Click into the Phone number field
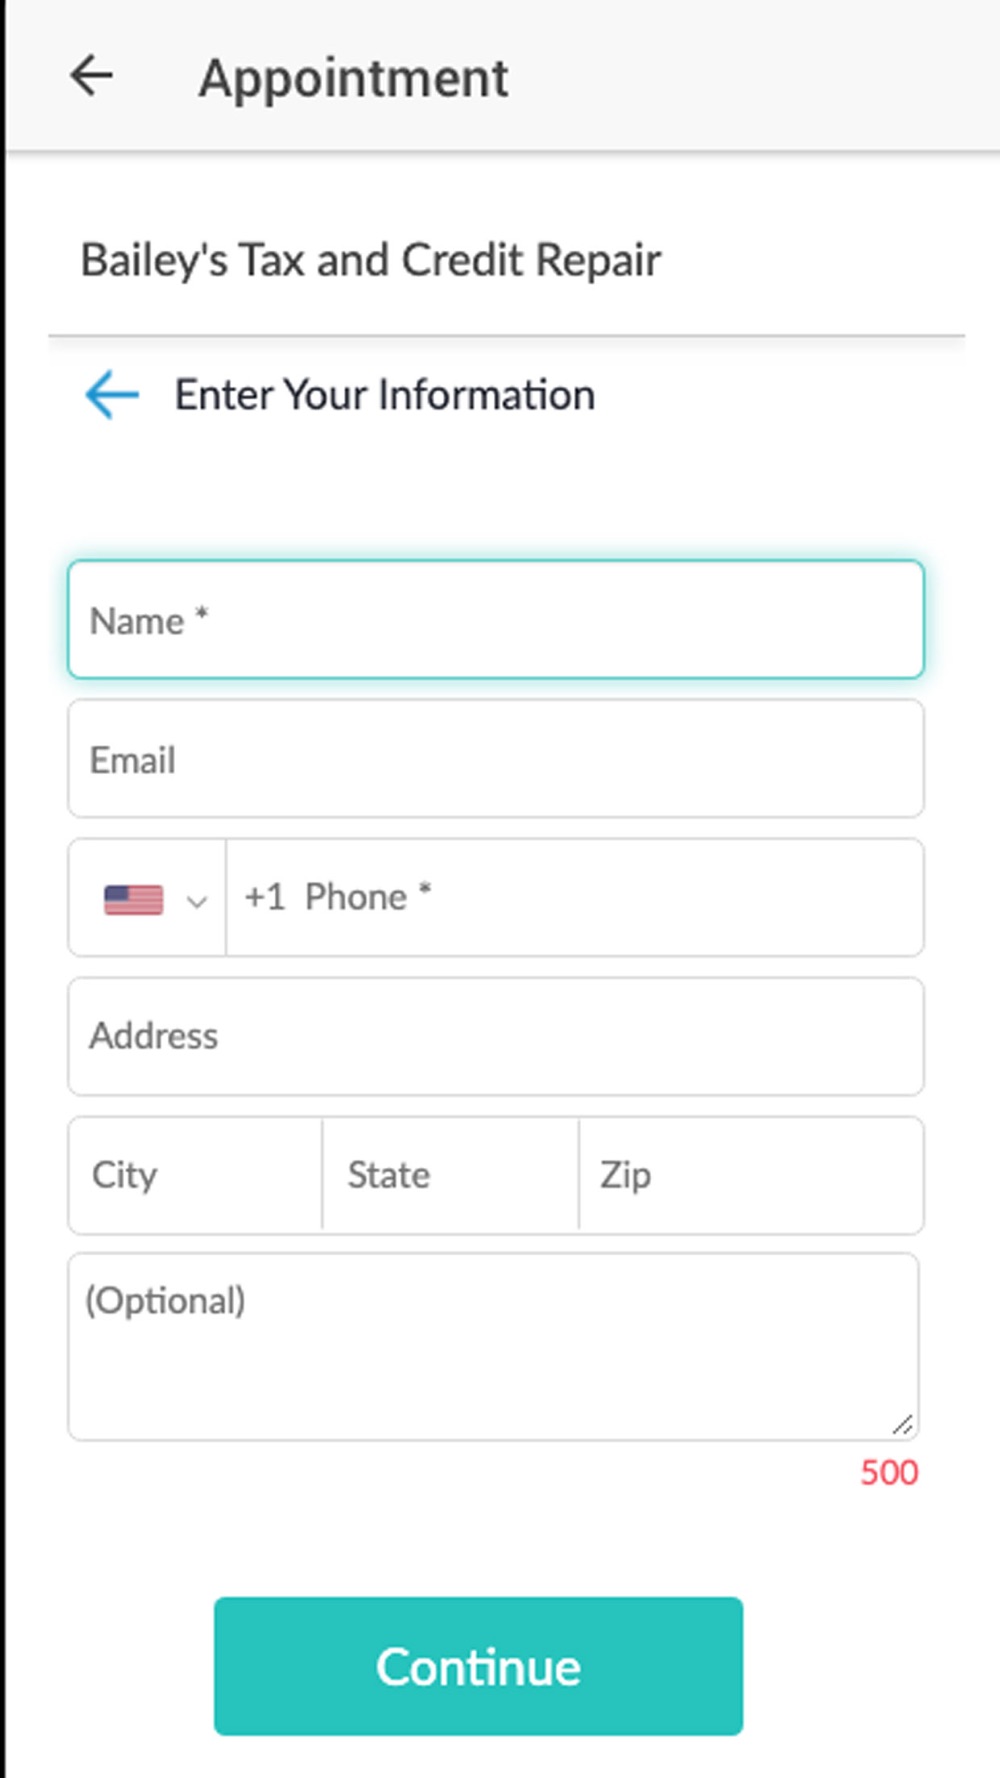 point(575,897)
